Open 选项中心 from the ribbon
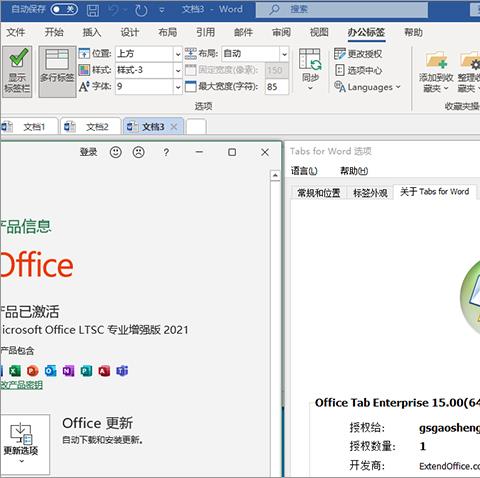This screenshot has height=478, width=480. pos(358,70)
